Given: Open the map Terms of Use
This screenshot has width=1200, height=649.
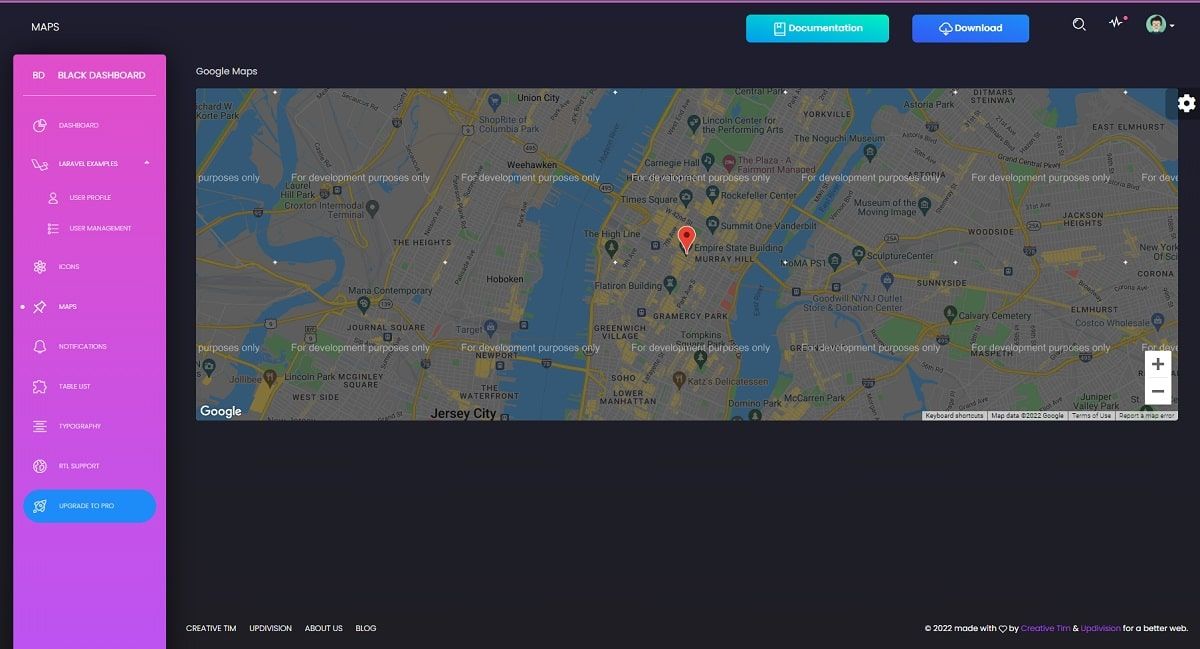Looking at the screenshot, I should (1091, 416).
